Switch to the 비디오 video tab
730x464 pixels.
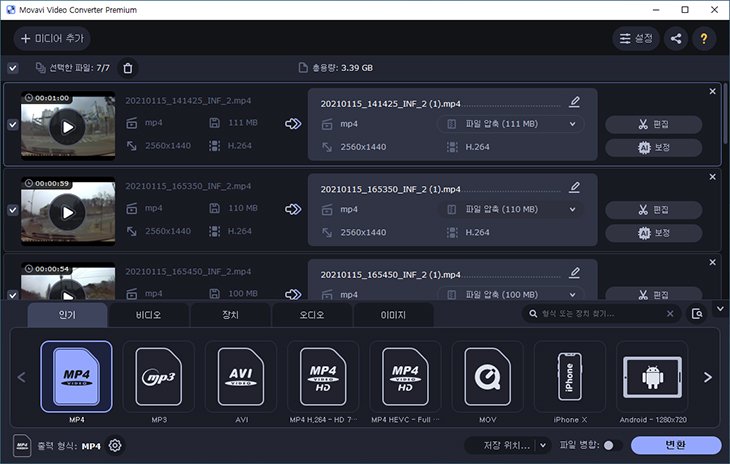(149, 315)
